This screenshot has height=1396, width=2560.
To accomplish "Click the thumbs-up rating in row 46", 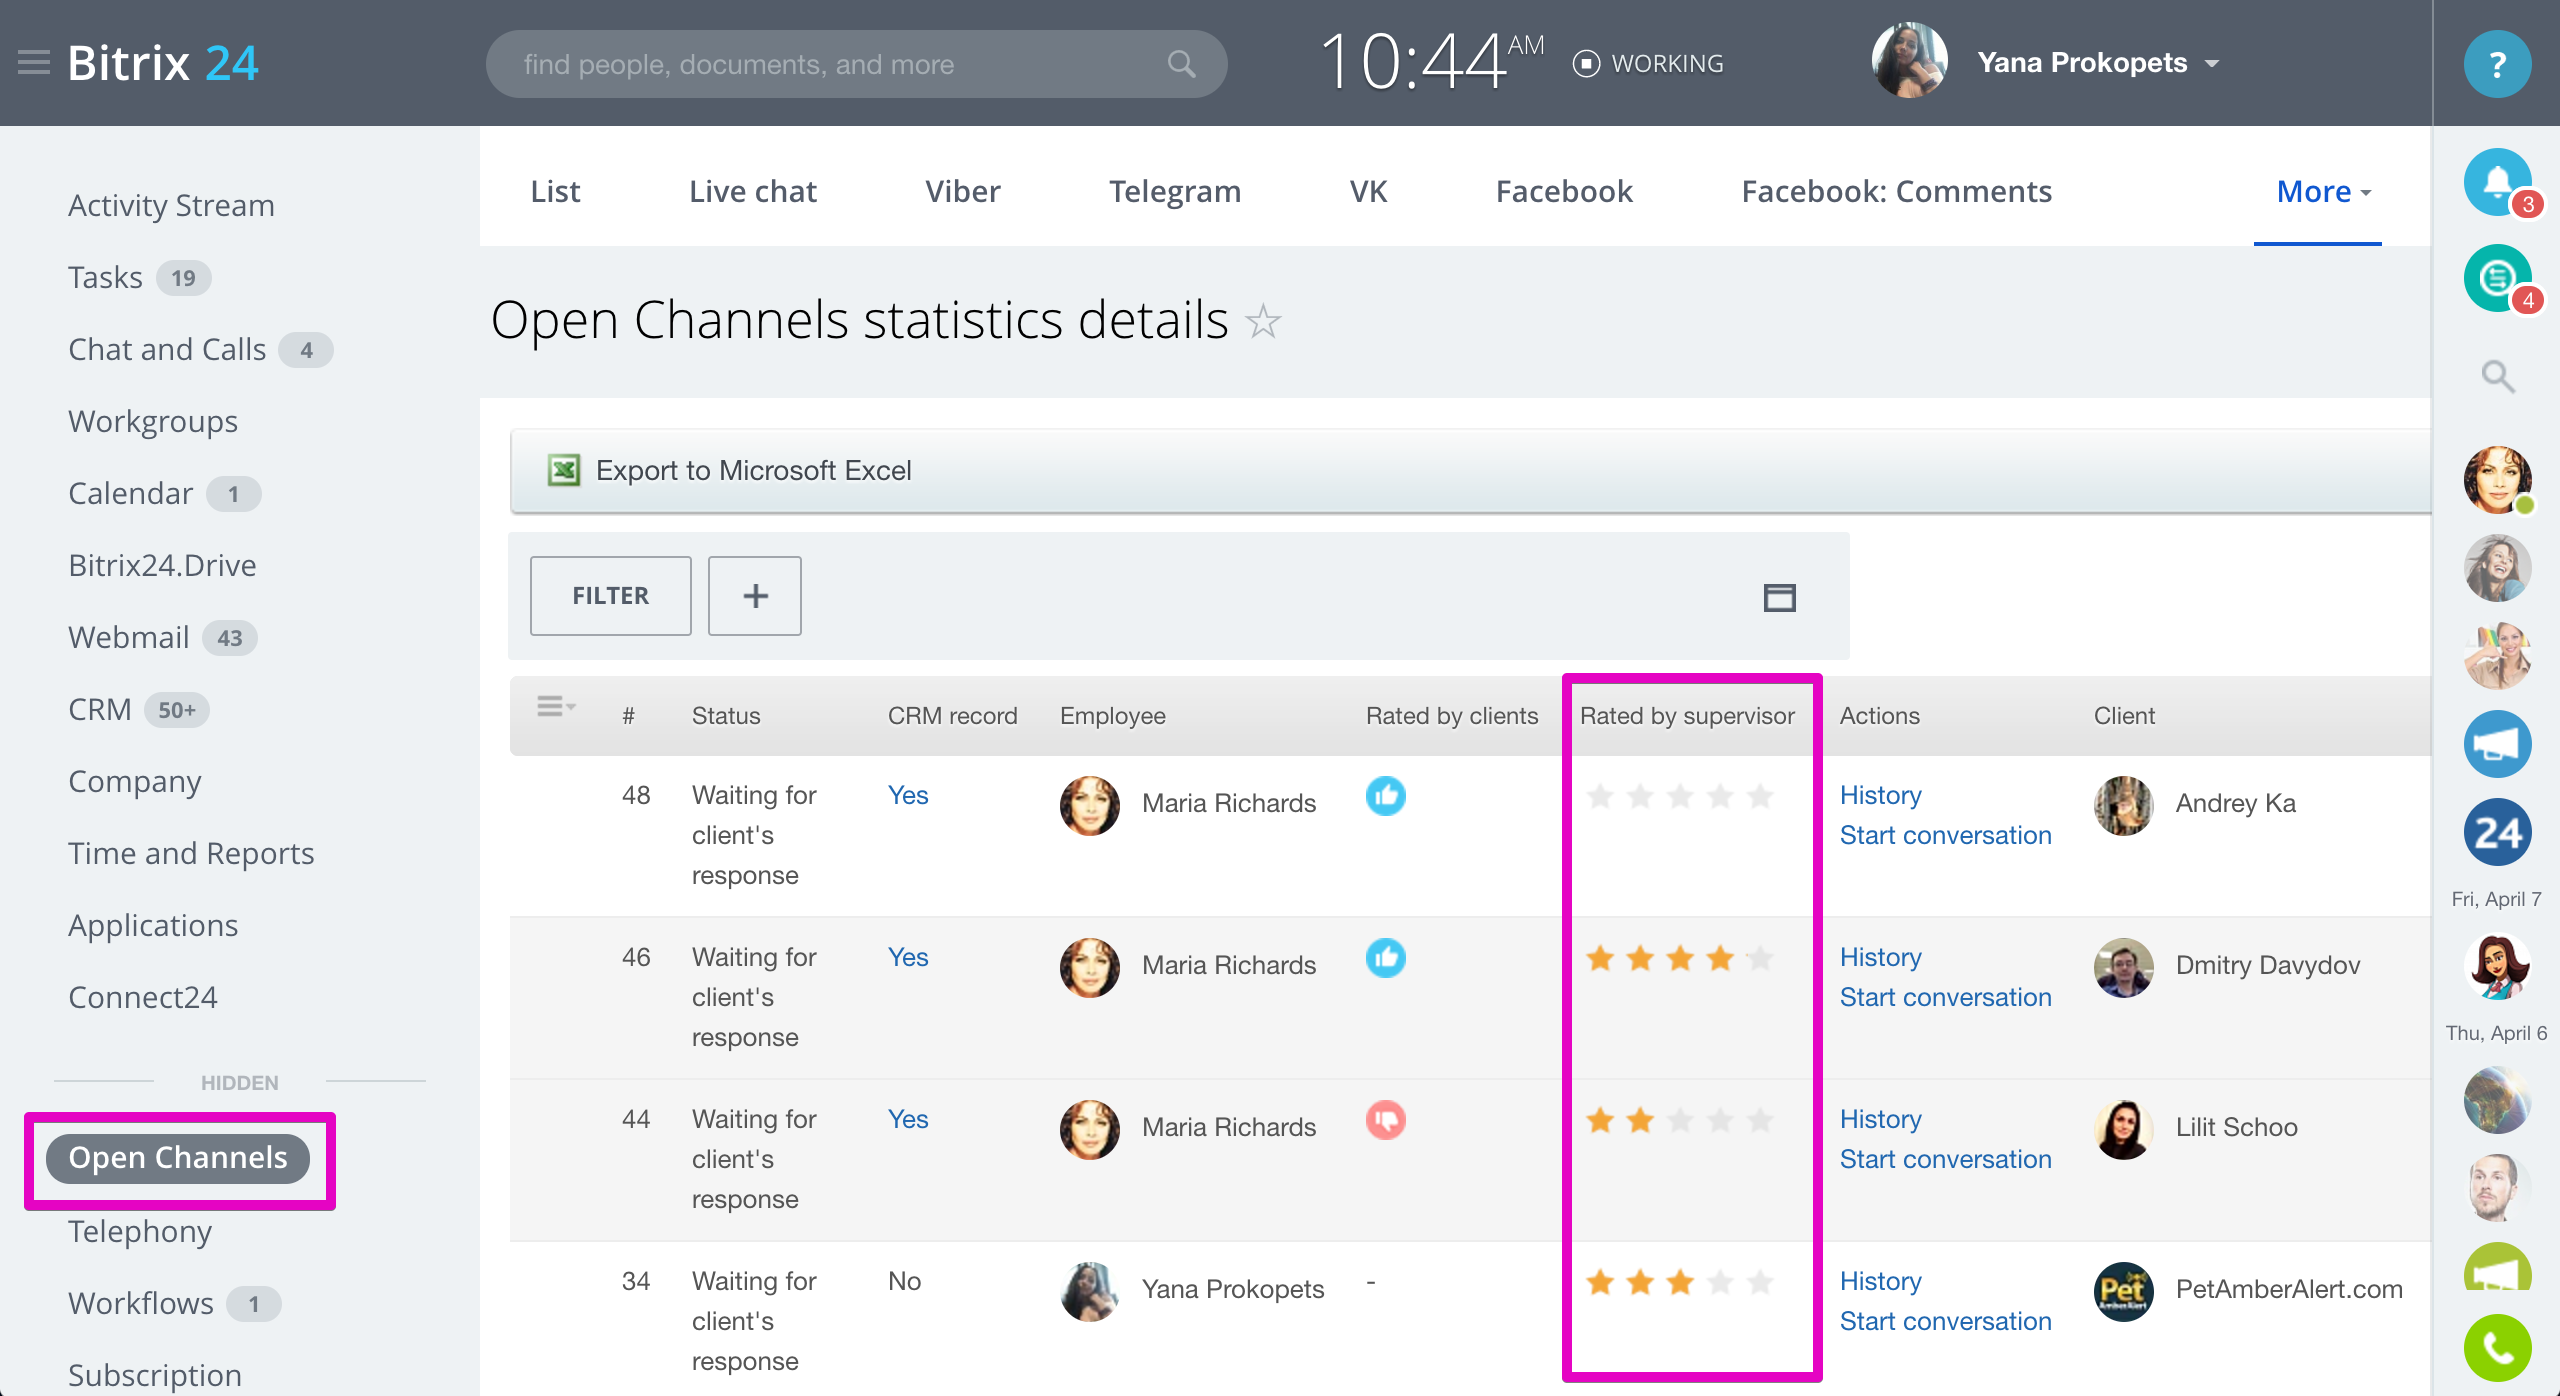I will point(1385,958).
